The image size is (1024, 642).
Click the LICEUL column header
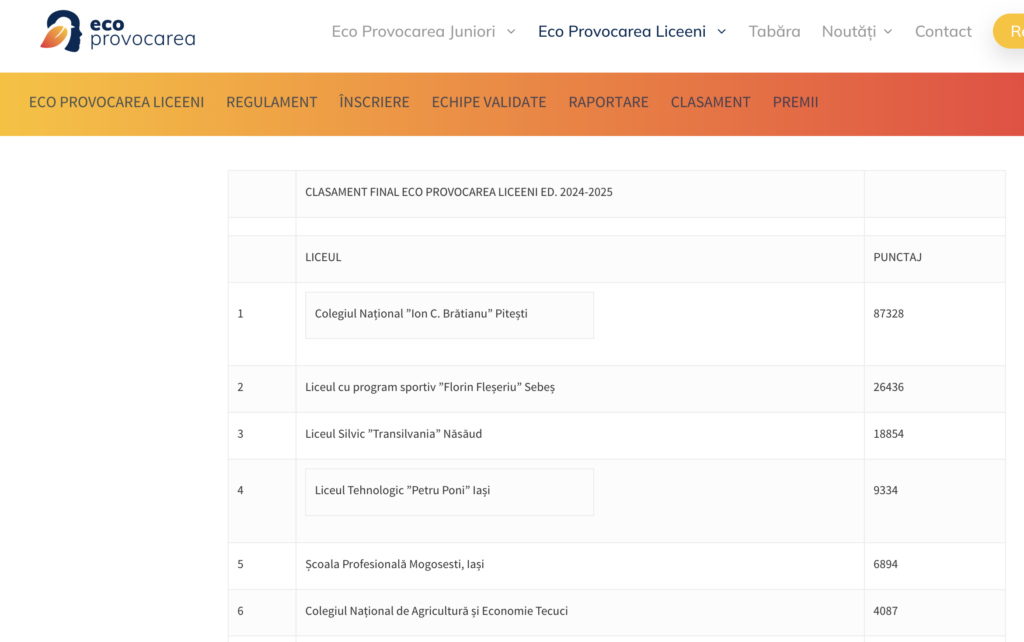point(323,257)
